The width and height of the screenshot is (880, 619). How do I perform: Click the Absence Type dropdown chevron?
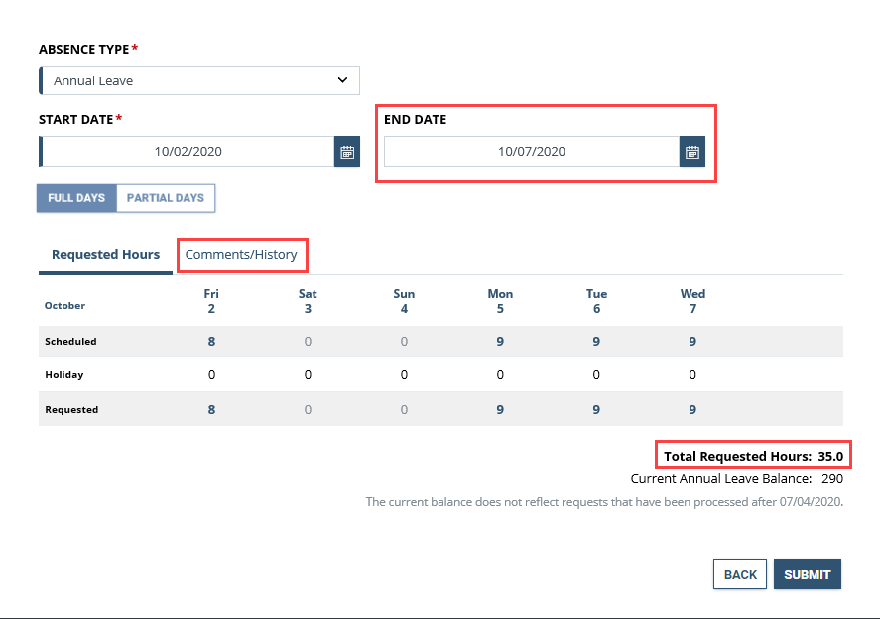click(x=342, y=80)
